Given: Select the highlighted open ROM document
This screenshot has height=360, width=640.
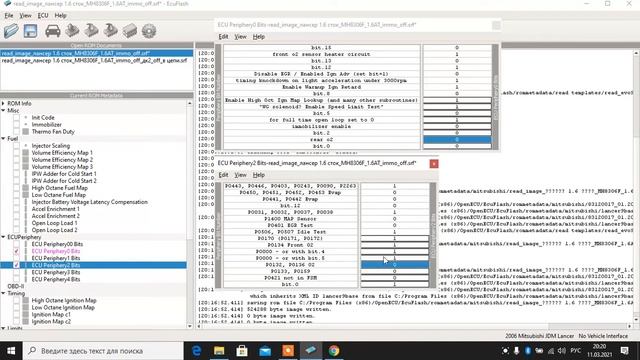Looking at the screenshot, I should pos(97,53).
